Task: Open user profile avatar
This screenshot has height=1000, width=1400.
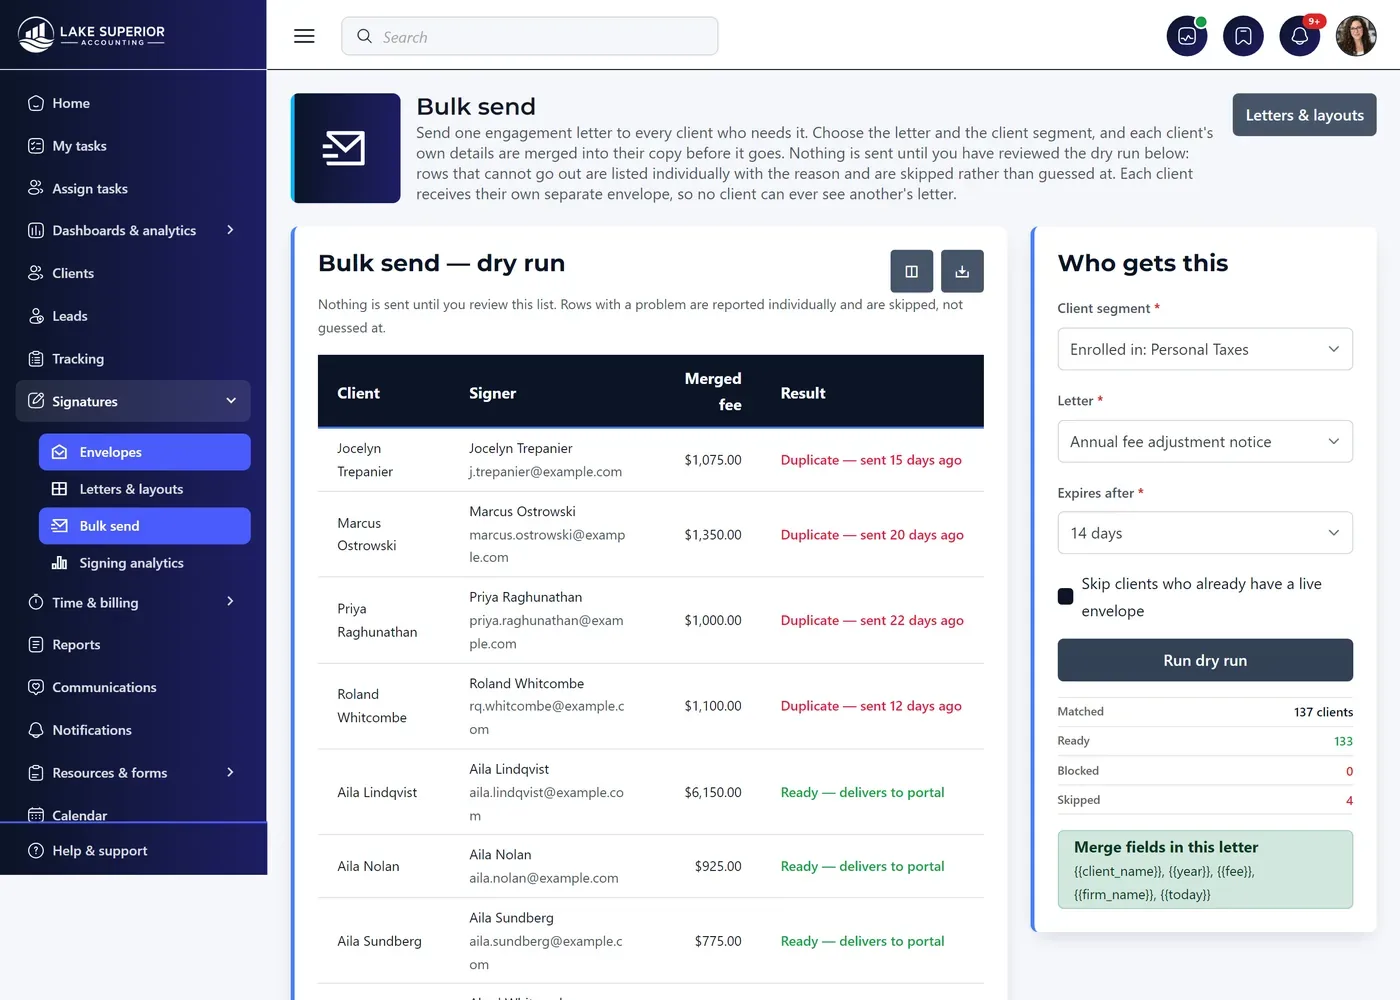Action: 1356,36
